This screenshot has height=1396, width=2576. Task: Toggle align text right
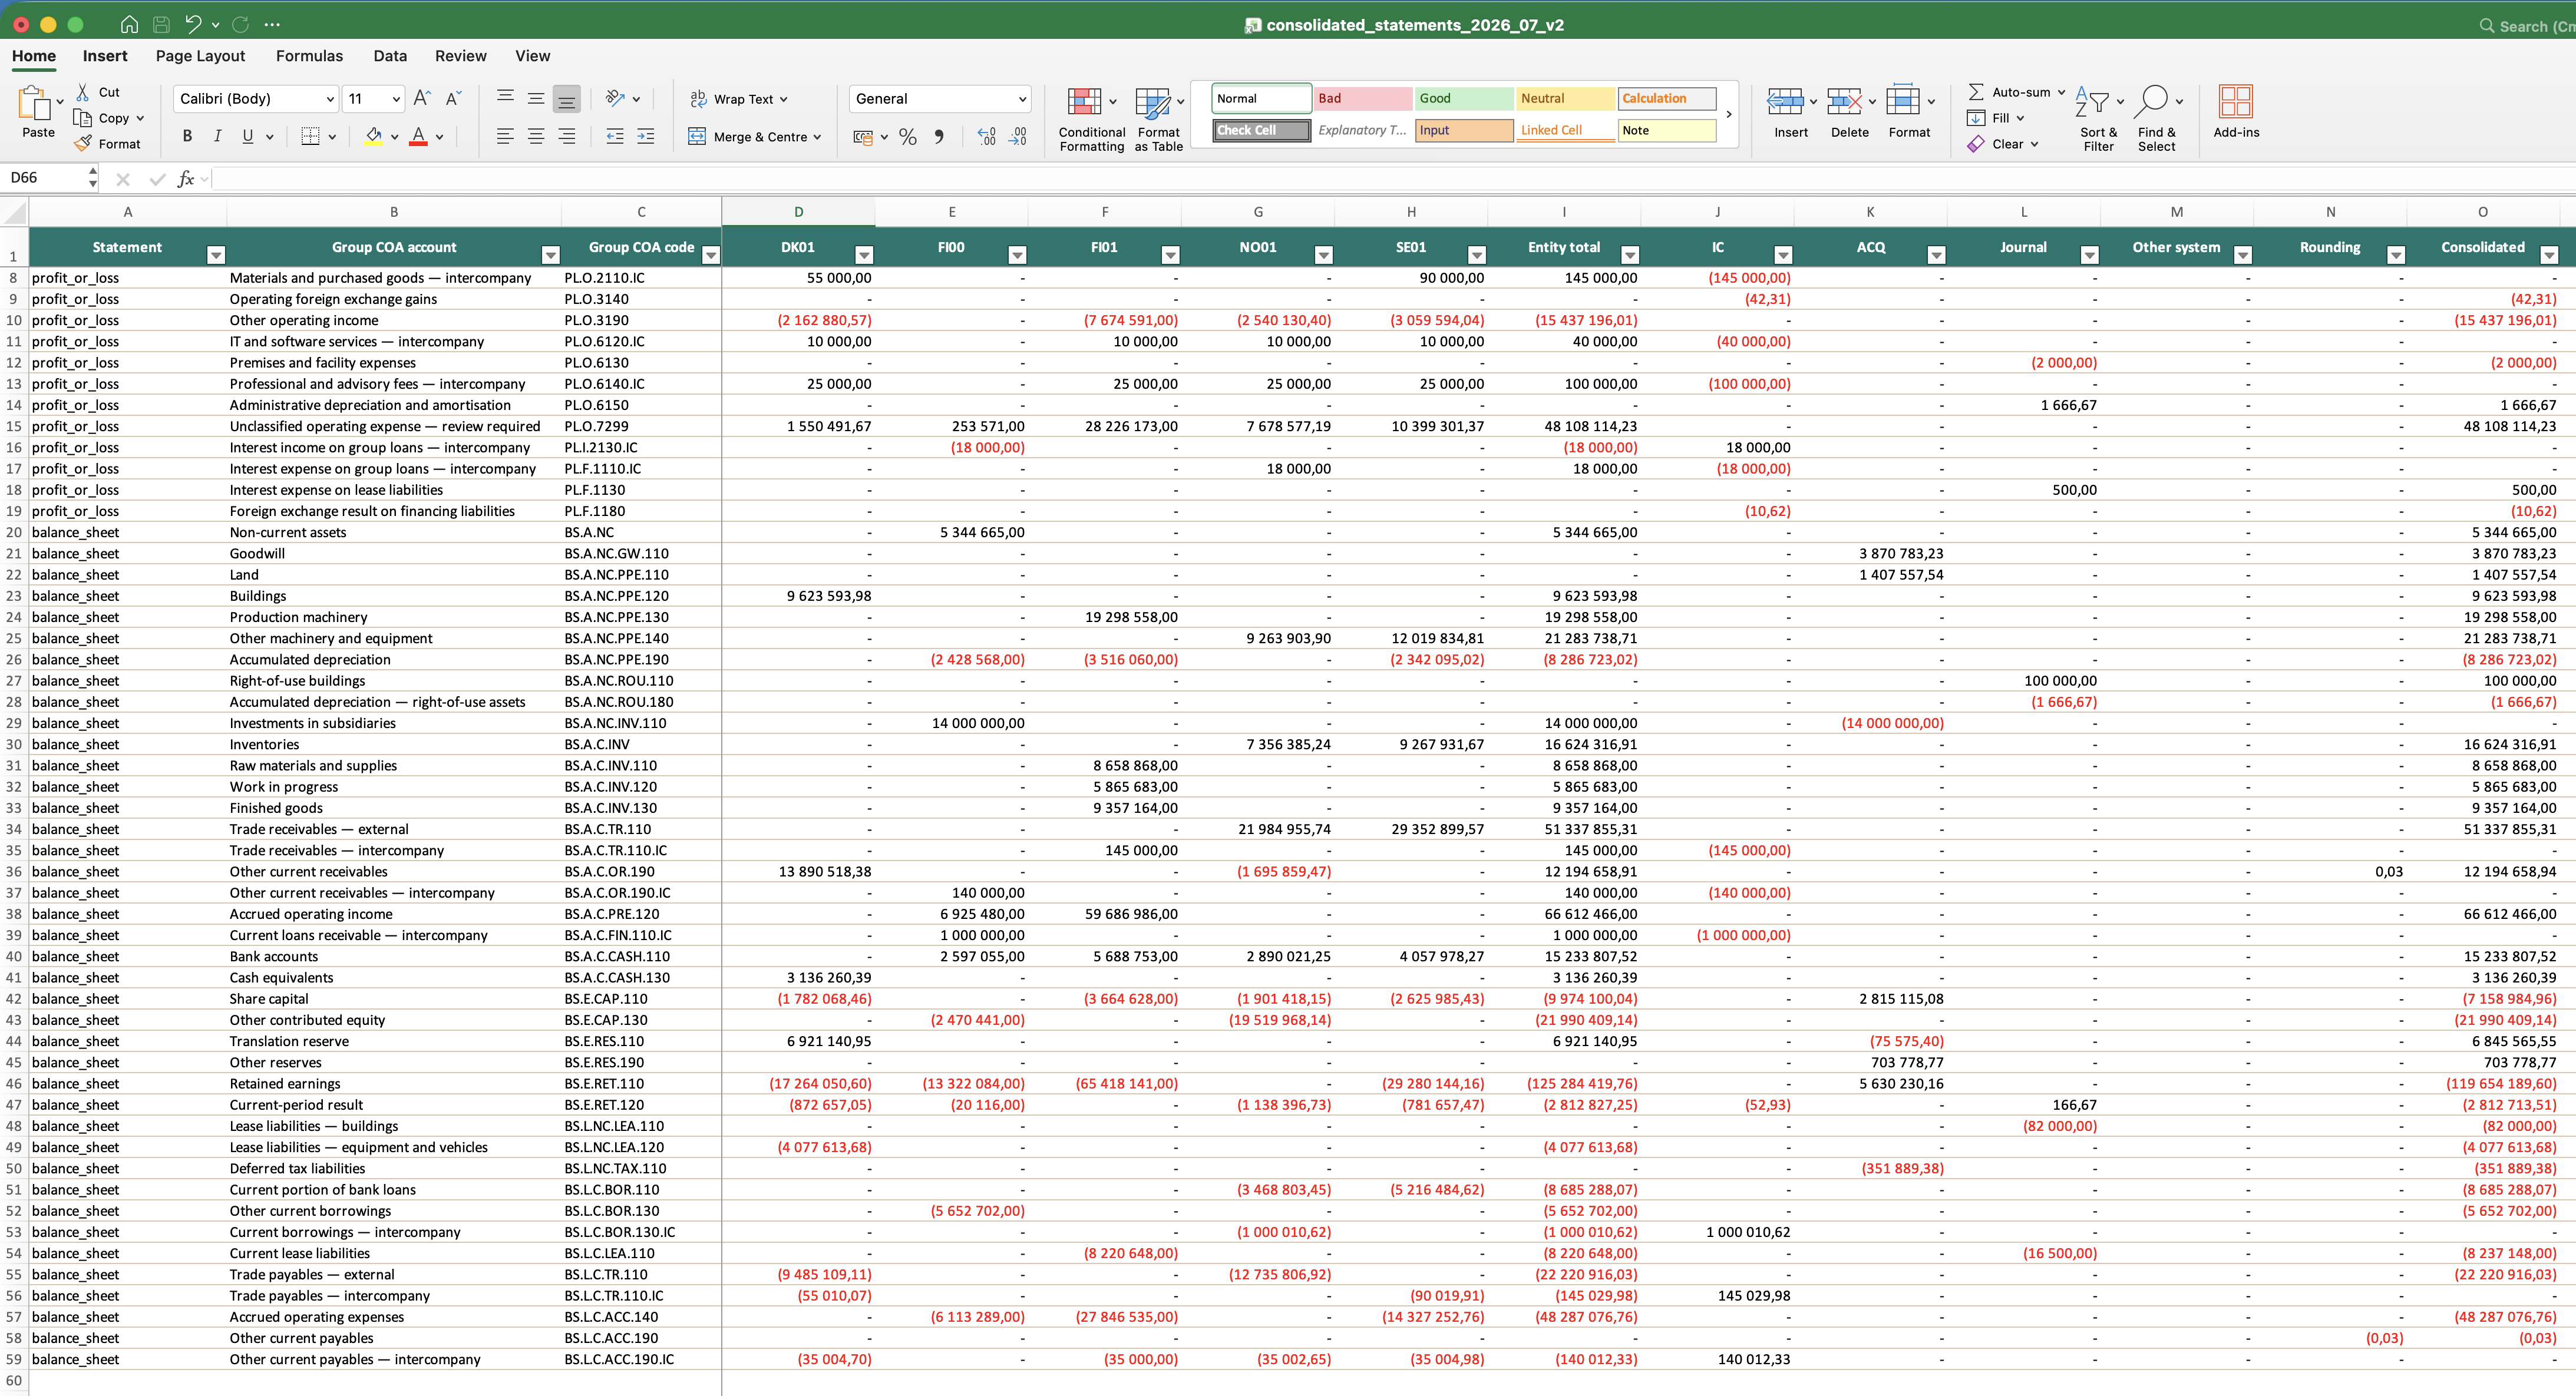(x=567, y=136)
